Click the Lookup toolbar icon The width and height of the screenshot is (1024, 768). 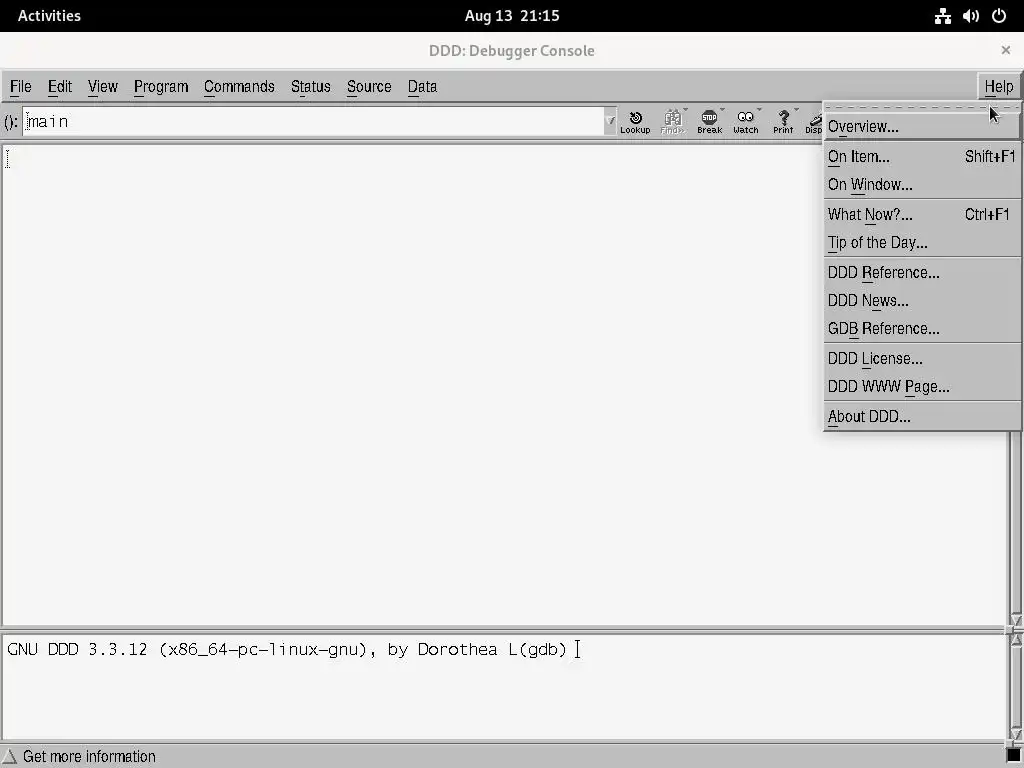point(635,121)
